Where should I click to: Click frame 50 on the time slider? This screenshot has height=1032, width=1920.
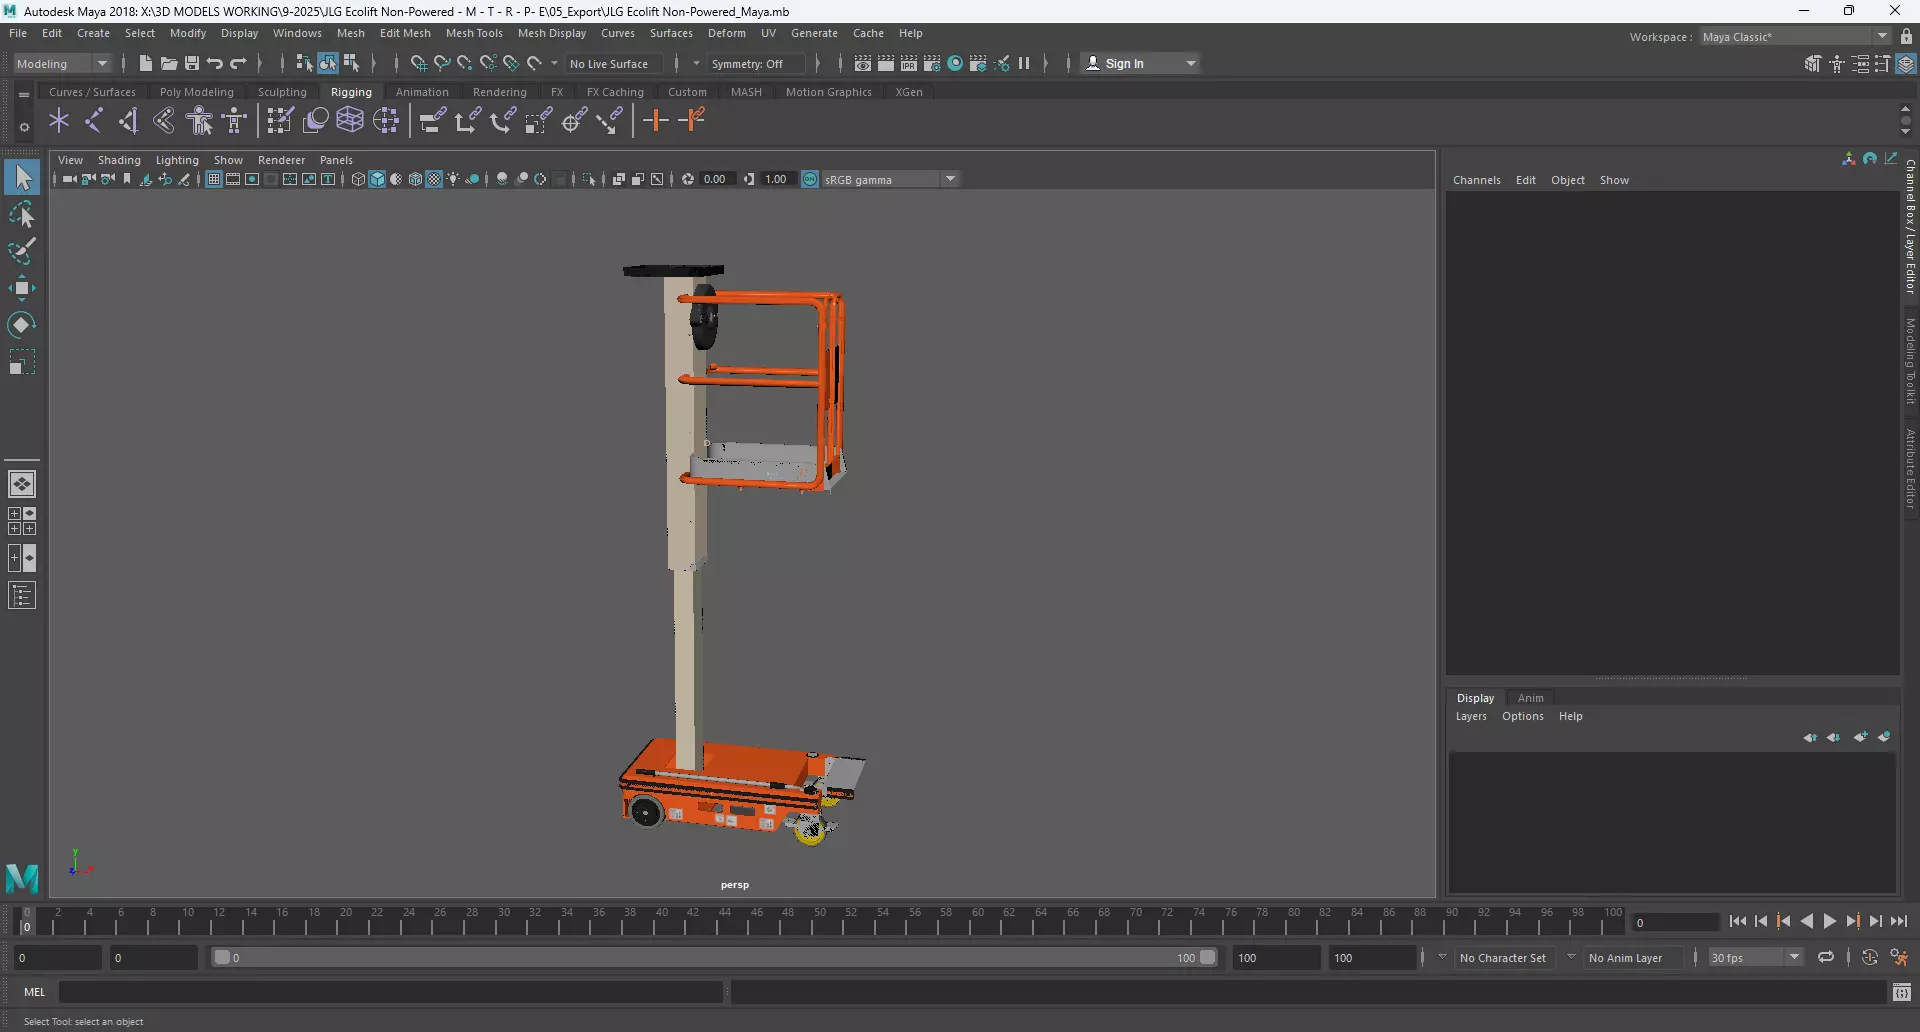820,920
